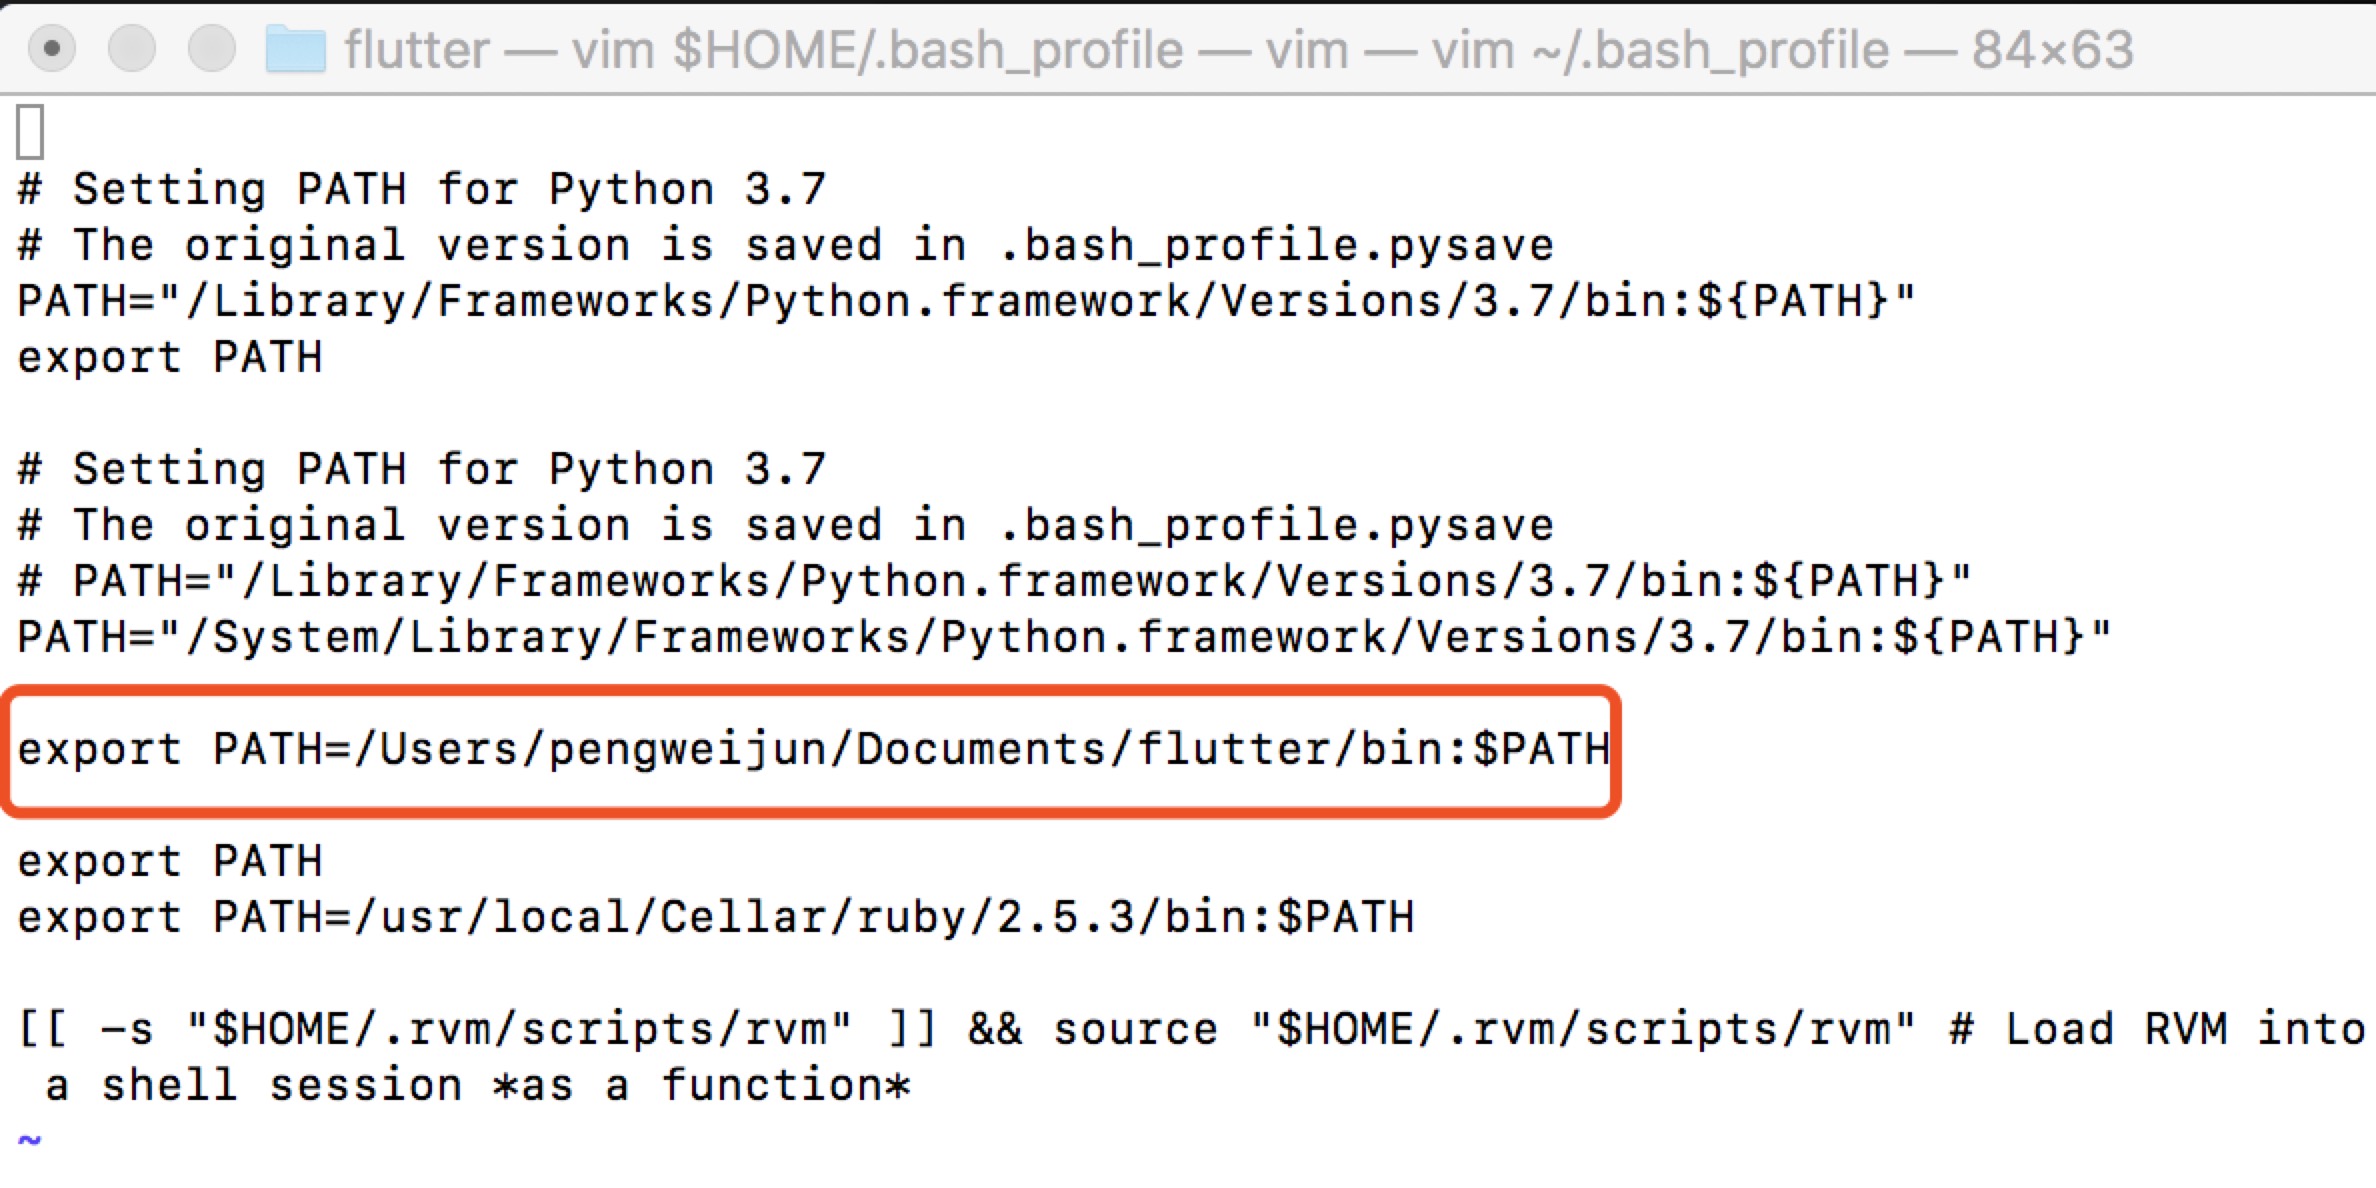Click the folder icon in title bar

(x=295, y=49)
